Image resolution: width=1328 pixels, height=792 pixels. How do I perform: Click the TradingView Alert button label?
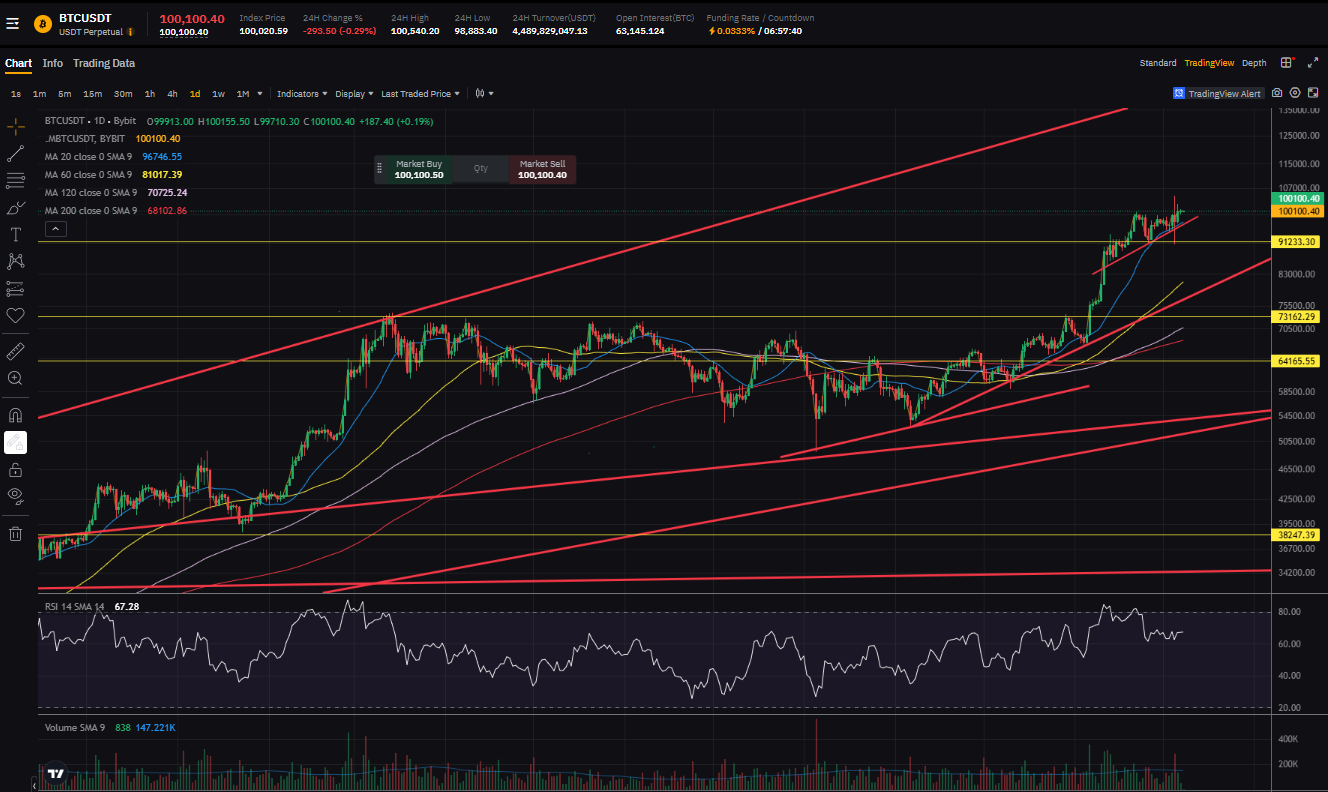point(1224,93)
